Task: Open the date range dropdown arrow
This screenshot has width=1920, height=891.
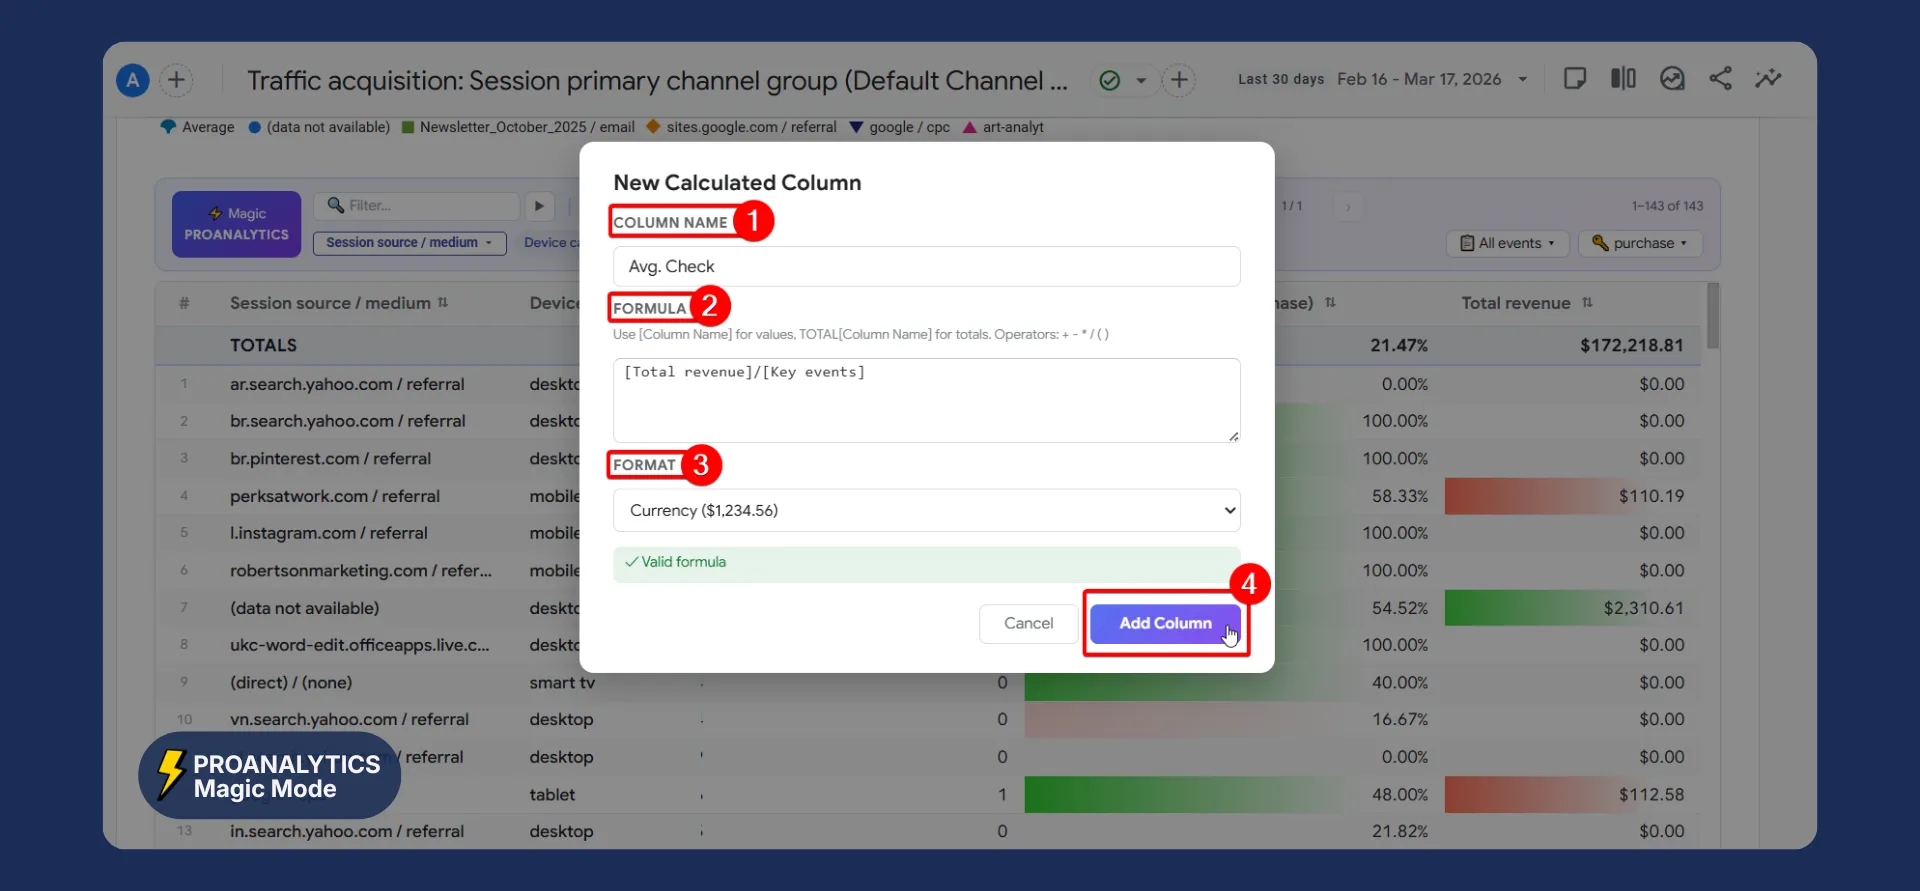Action: tap(1522, 79)
